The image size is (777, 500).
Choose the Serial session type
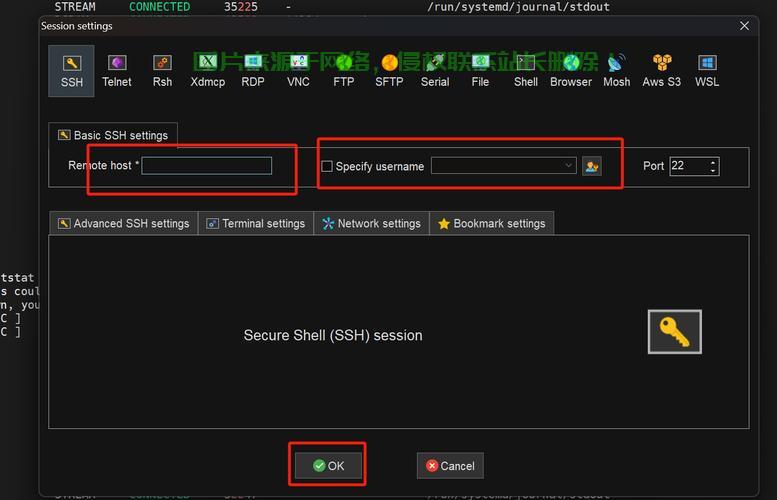[435, 71]
